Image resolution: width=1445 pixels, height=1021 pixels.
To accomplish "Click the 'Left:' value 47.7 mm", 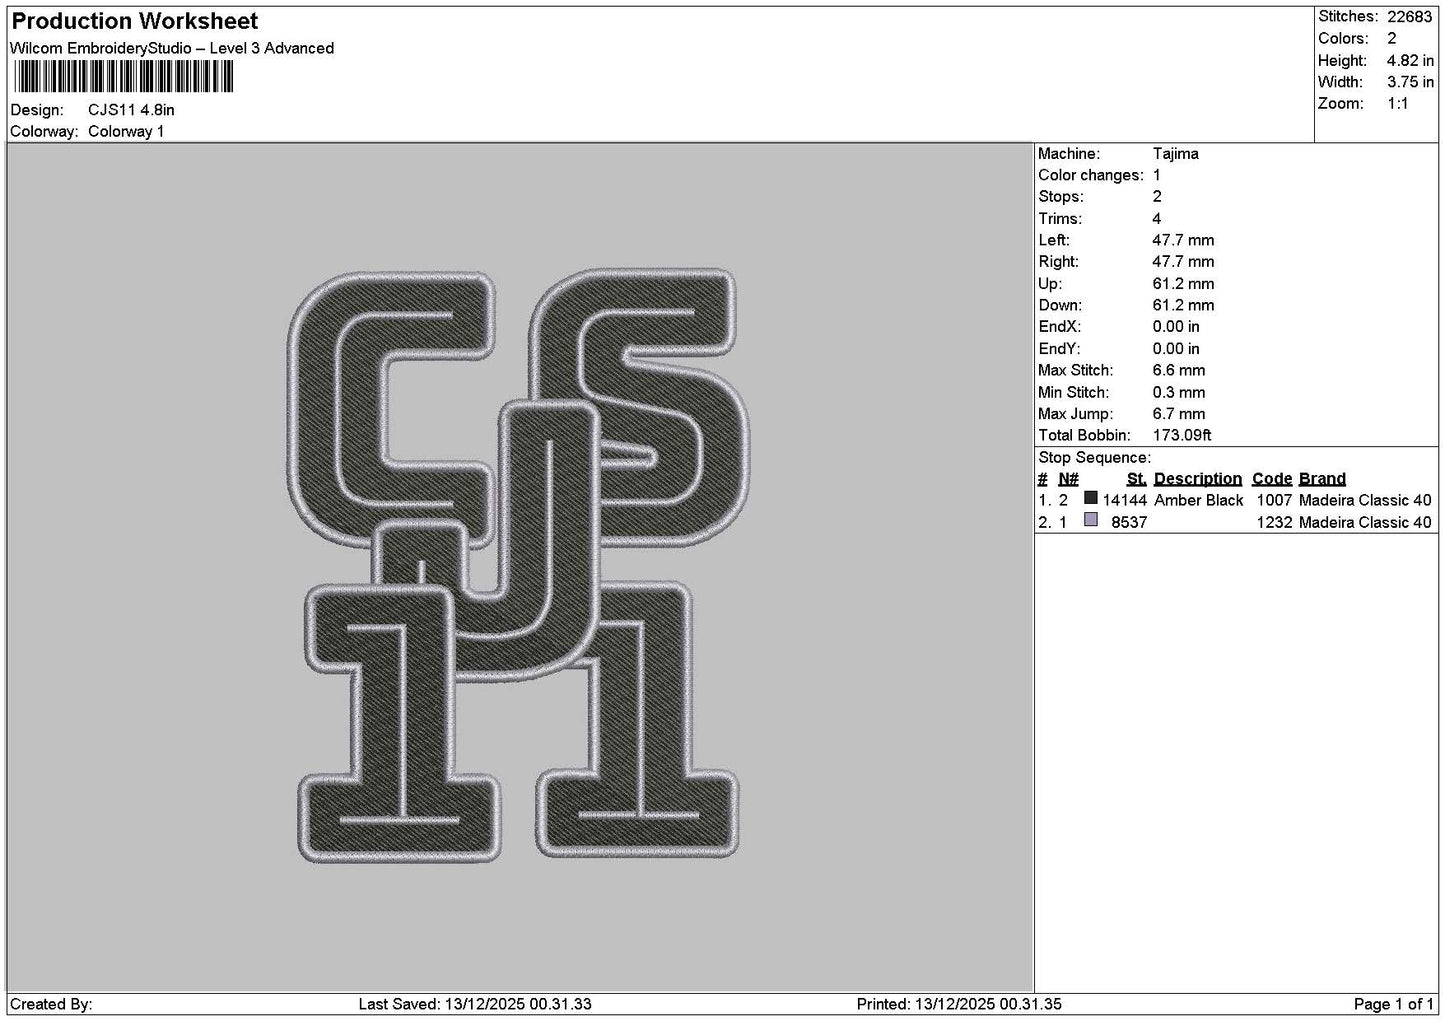I will coord(1183,241).
